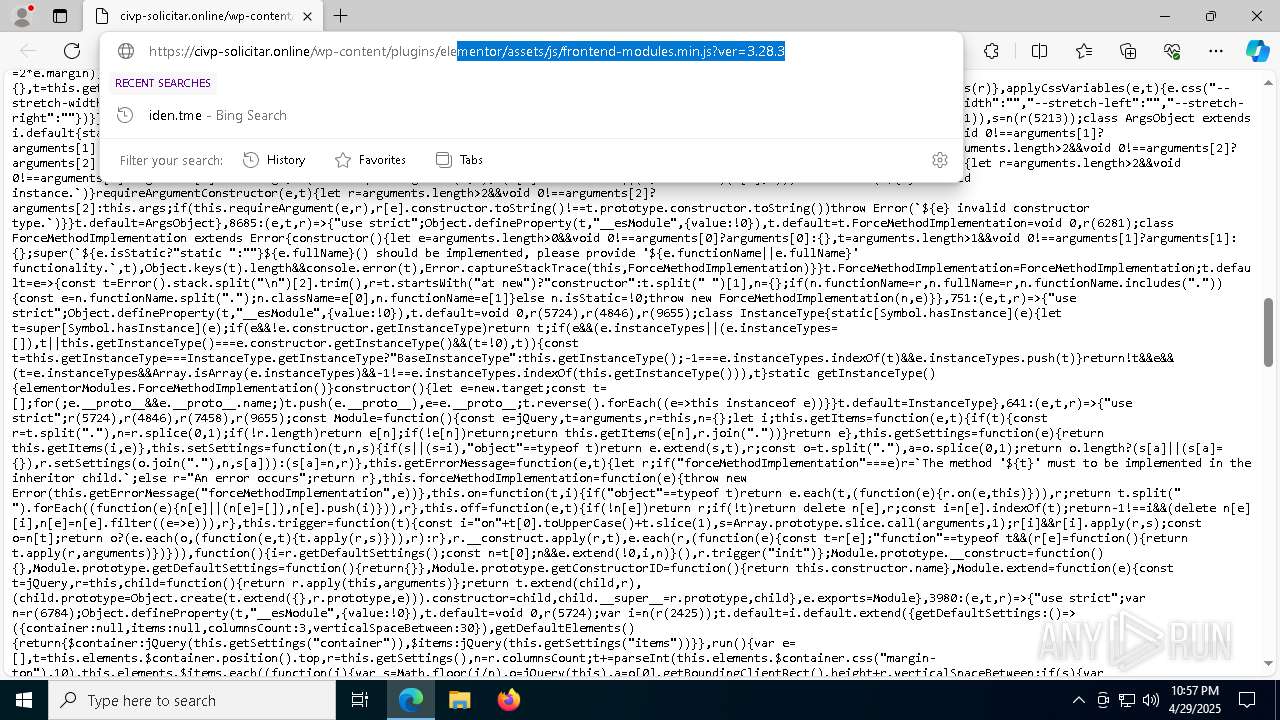Open the notification center icon

[1247, 700]
